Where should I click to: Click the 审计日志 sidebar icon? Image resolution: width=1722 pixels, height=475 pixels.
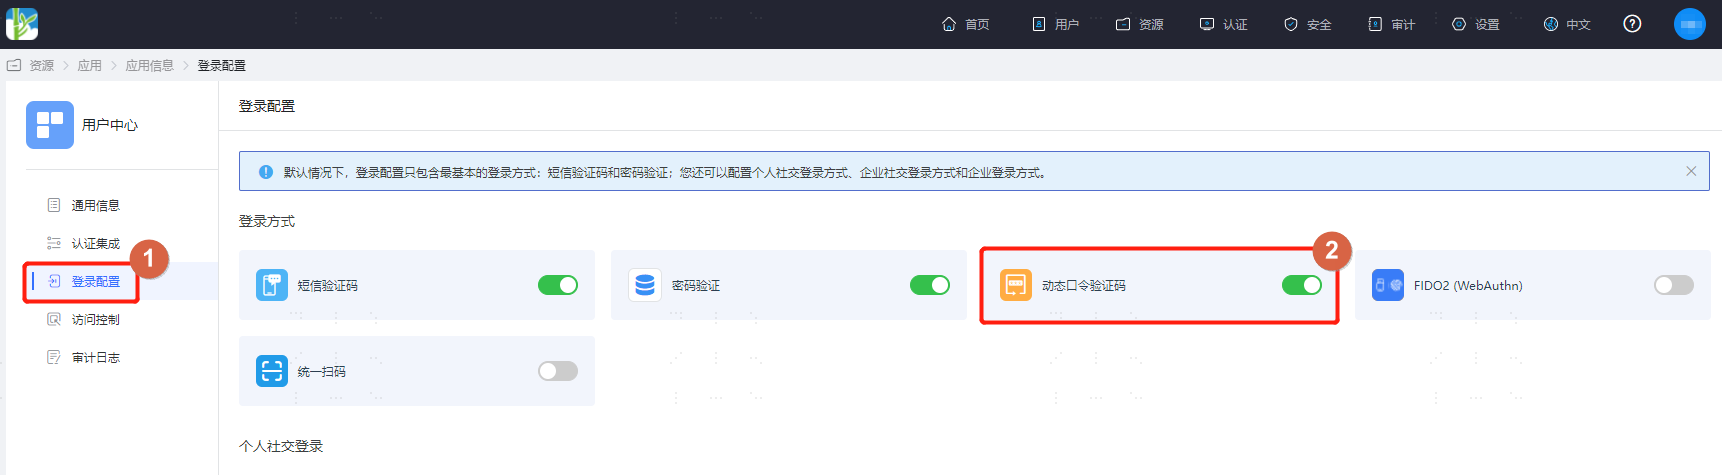click(54, 357)
